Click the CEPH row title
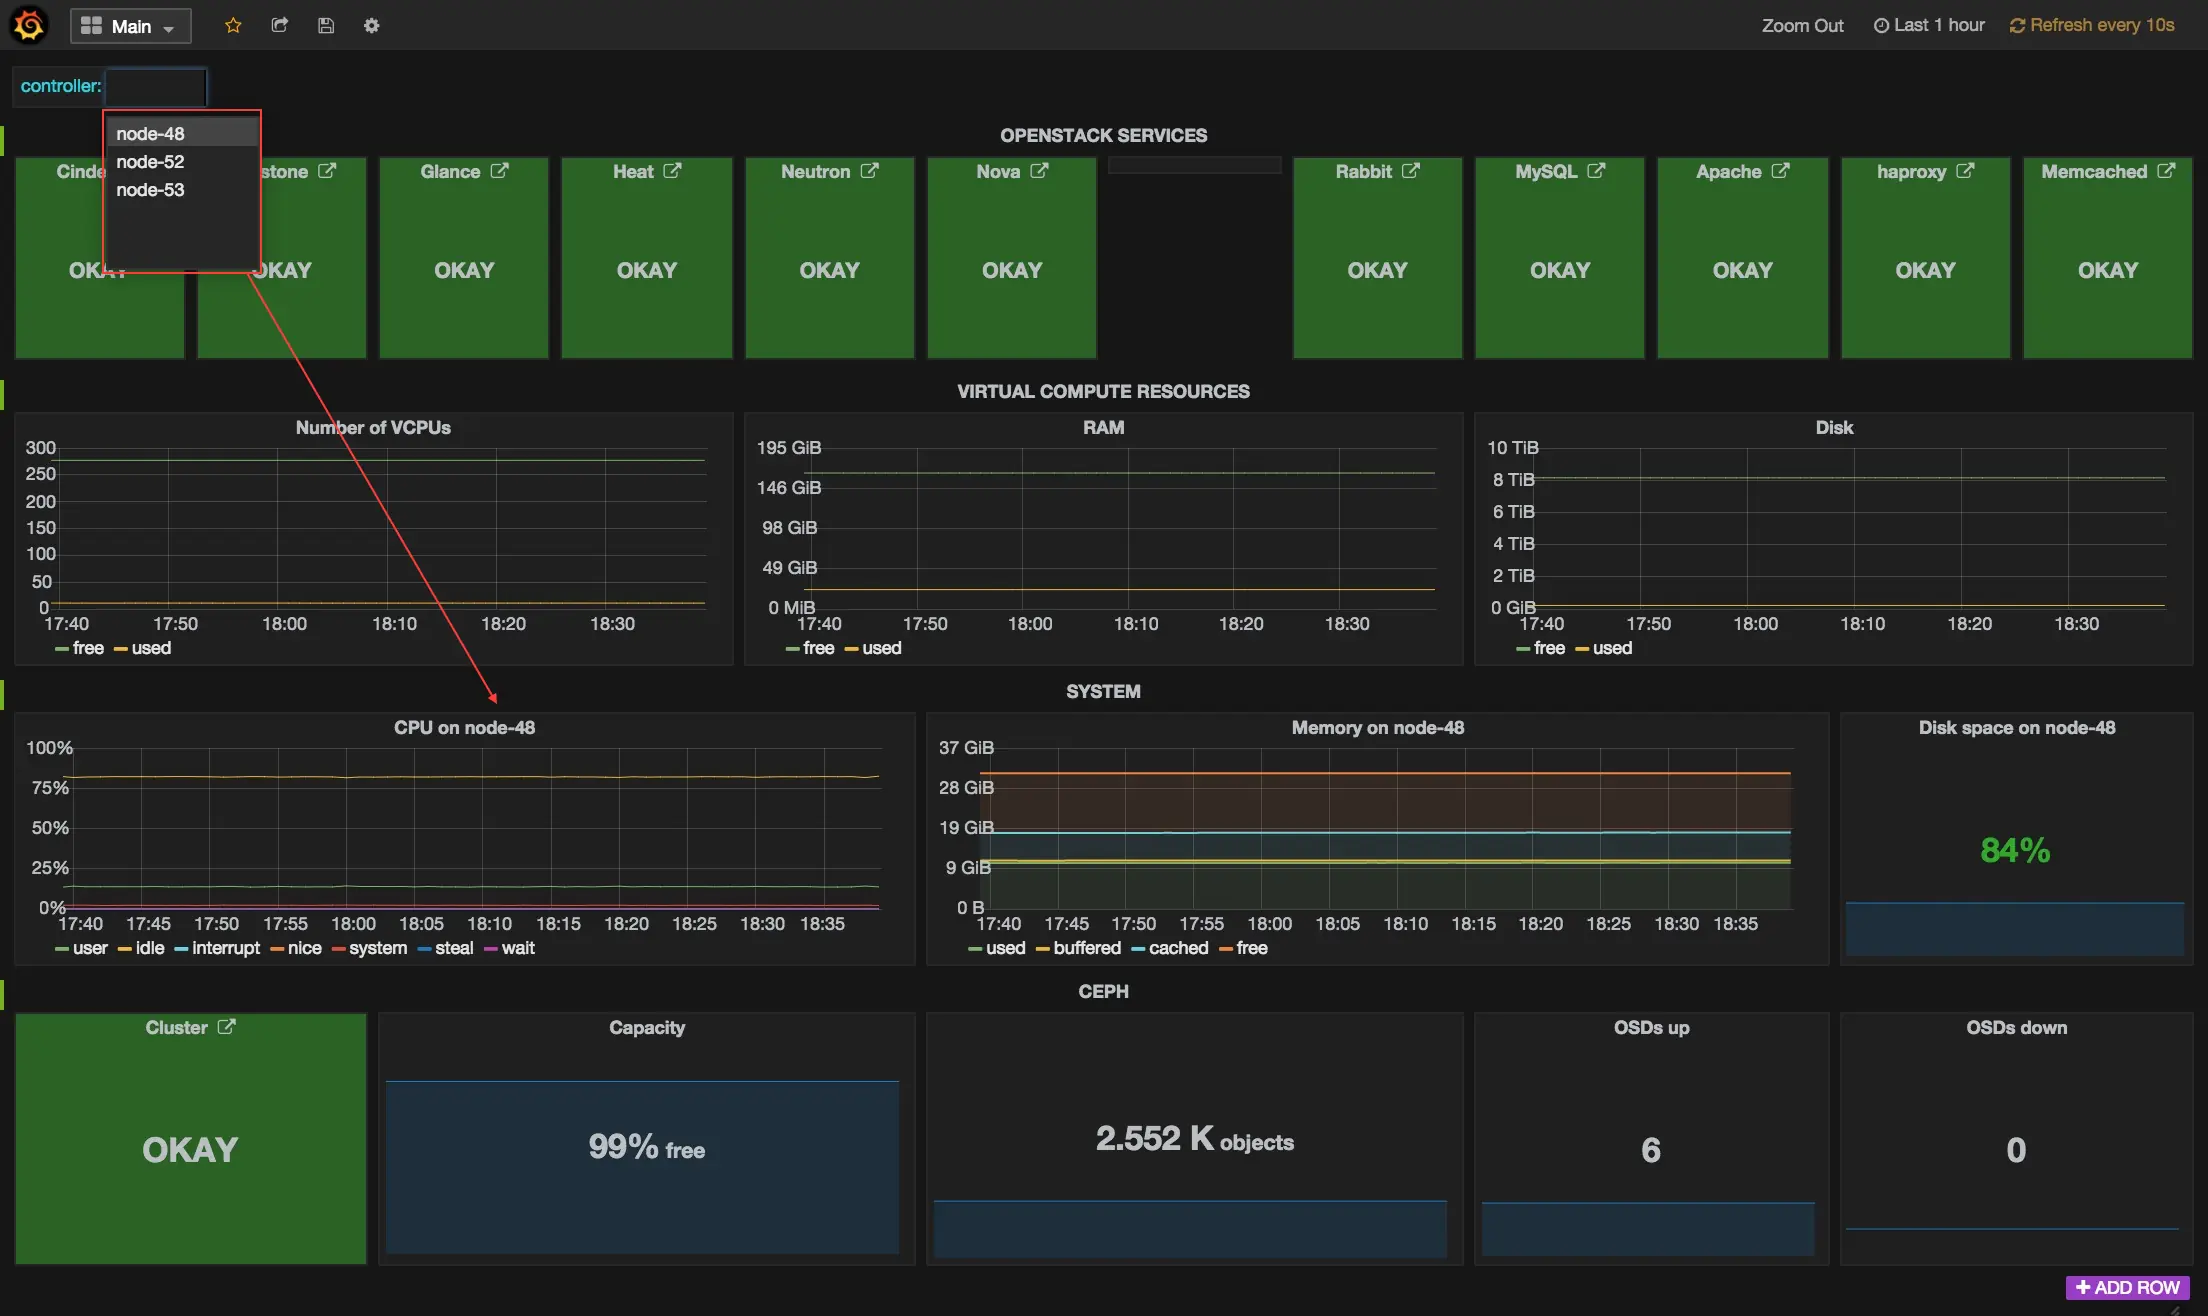The image size is (2208, 1316). click(1103, 991)
